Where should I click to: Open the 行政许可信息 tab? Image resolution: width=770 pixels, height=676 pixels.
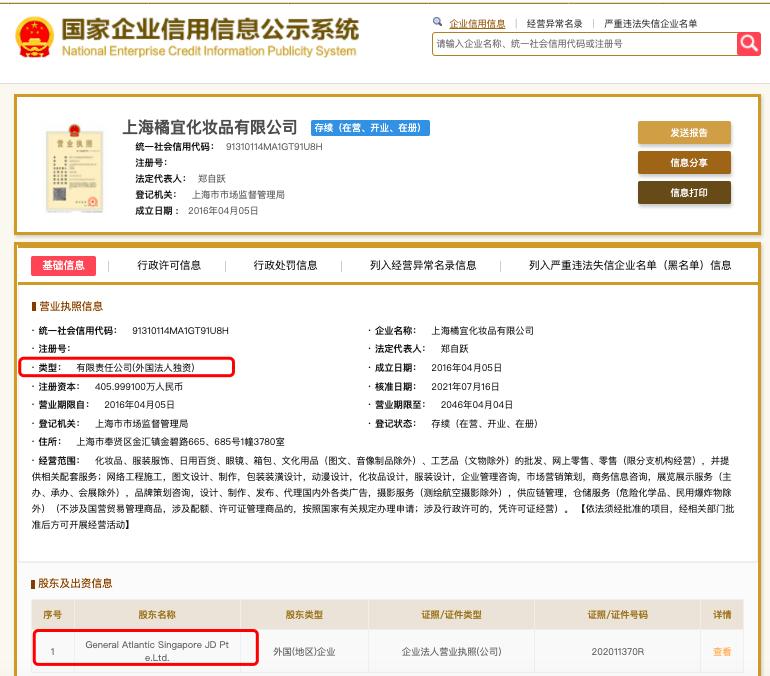click(169, 266)
